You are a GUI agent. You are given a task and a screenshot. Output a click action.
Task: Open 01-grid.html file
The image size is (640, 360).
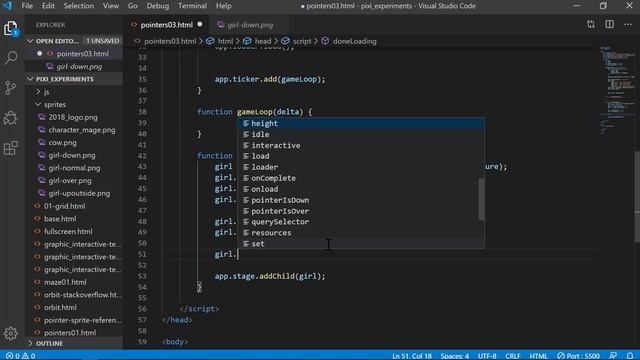click(x=64, y=206)
